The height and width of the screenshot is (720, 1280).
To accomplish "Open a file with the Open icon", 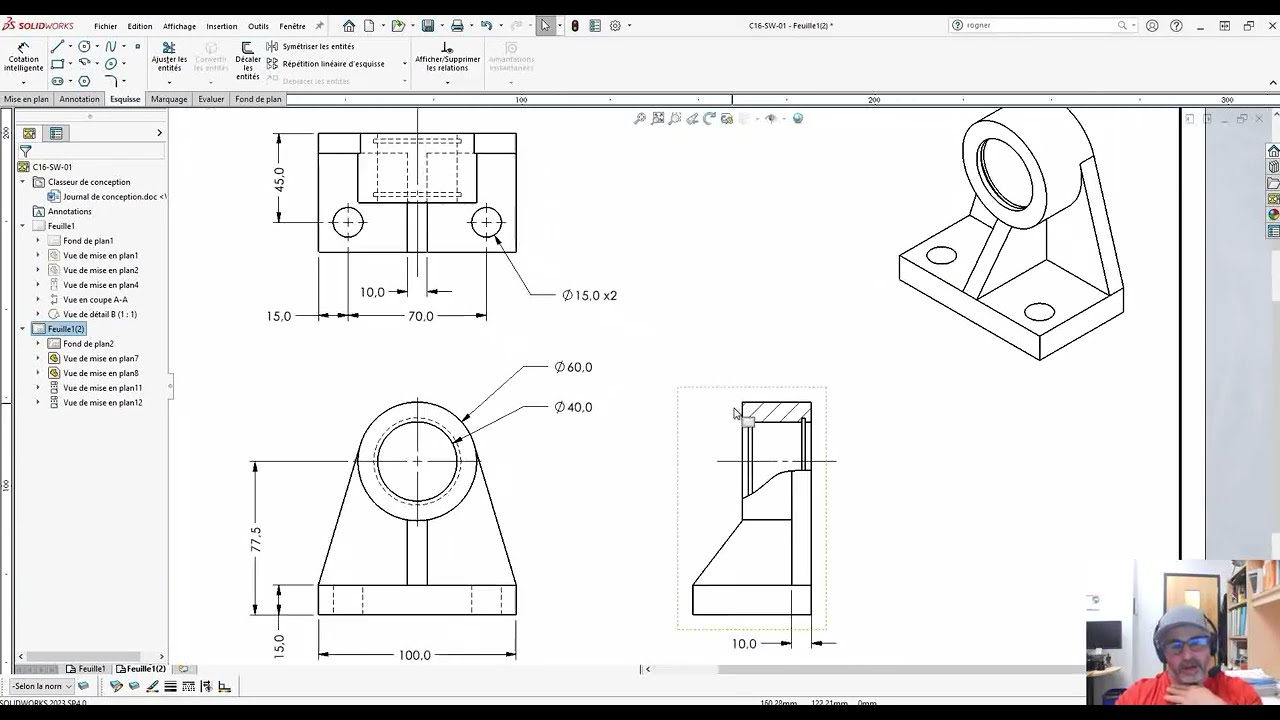I will (398, 26).
